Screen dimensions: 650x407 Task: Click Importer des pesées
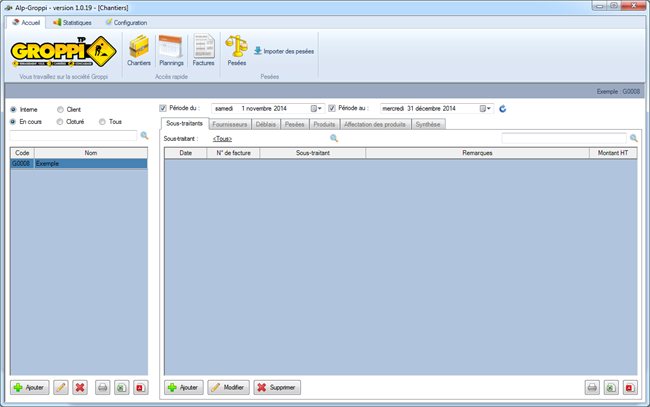pos(283,50)
